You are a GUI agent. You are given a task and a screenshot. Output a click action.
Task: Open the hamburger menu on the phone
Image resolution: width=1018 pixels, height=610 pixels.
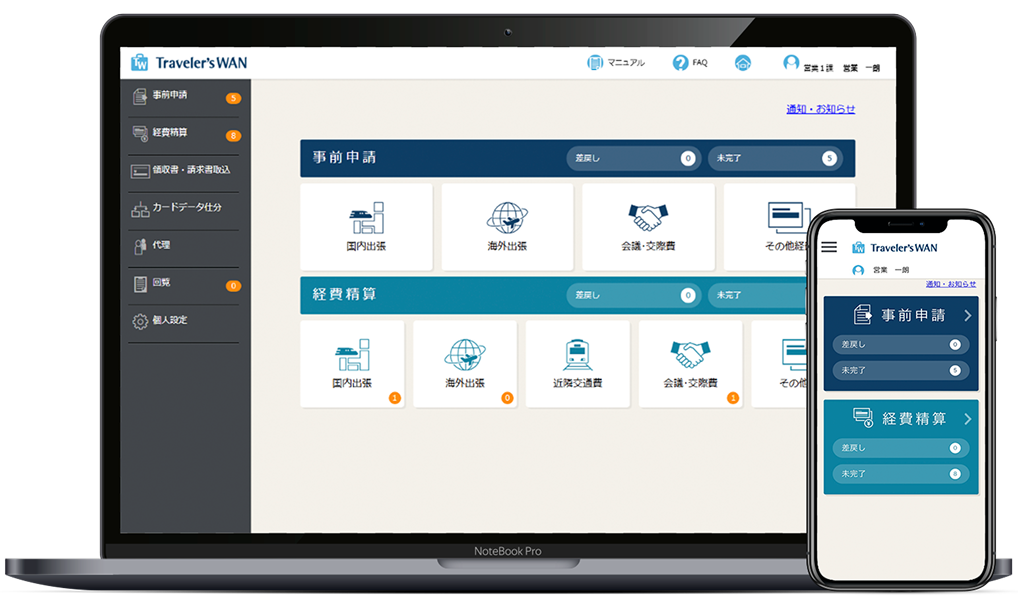tap(829, 247)
